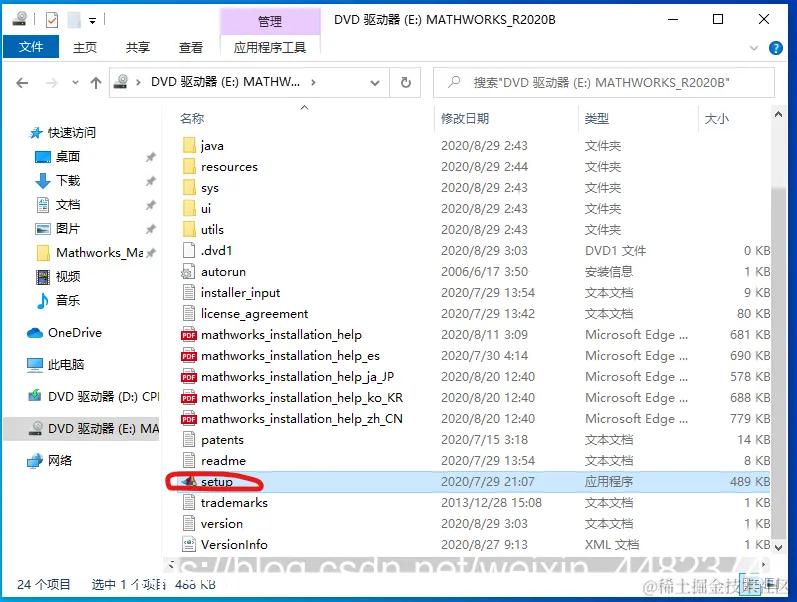797x602 pixels.
Task: Select the setup application MATLAB icon
Action: pyautogui.click(x=189, y=481)
